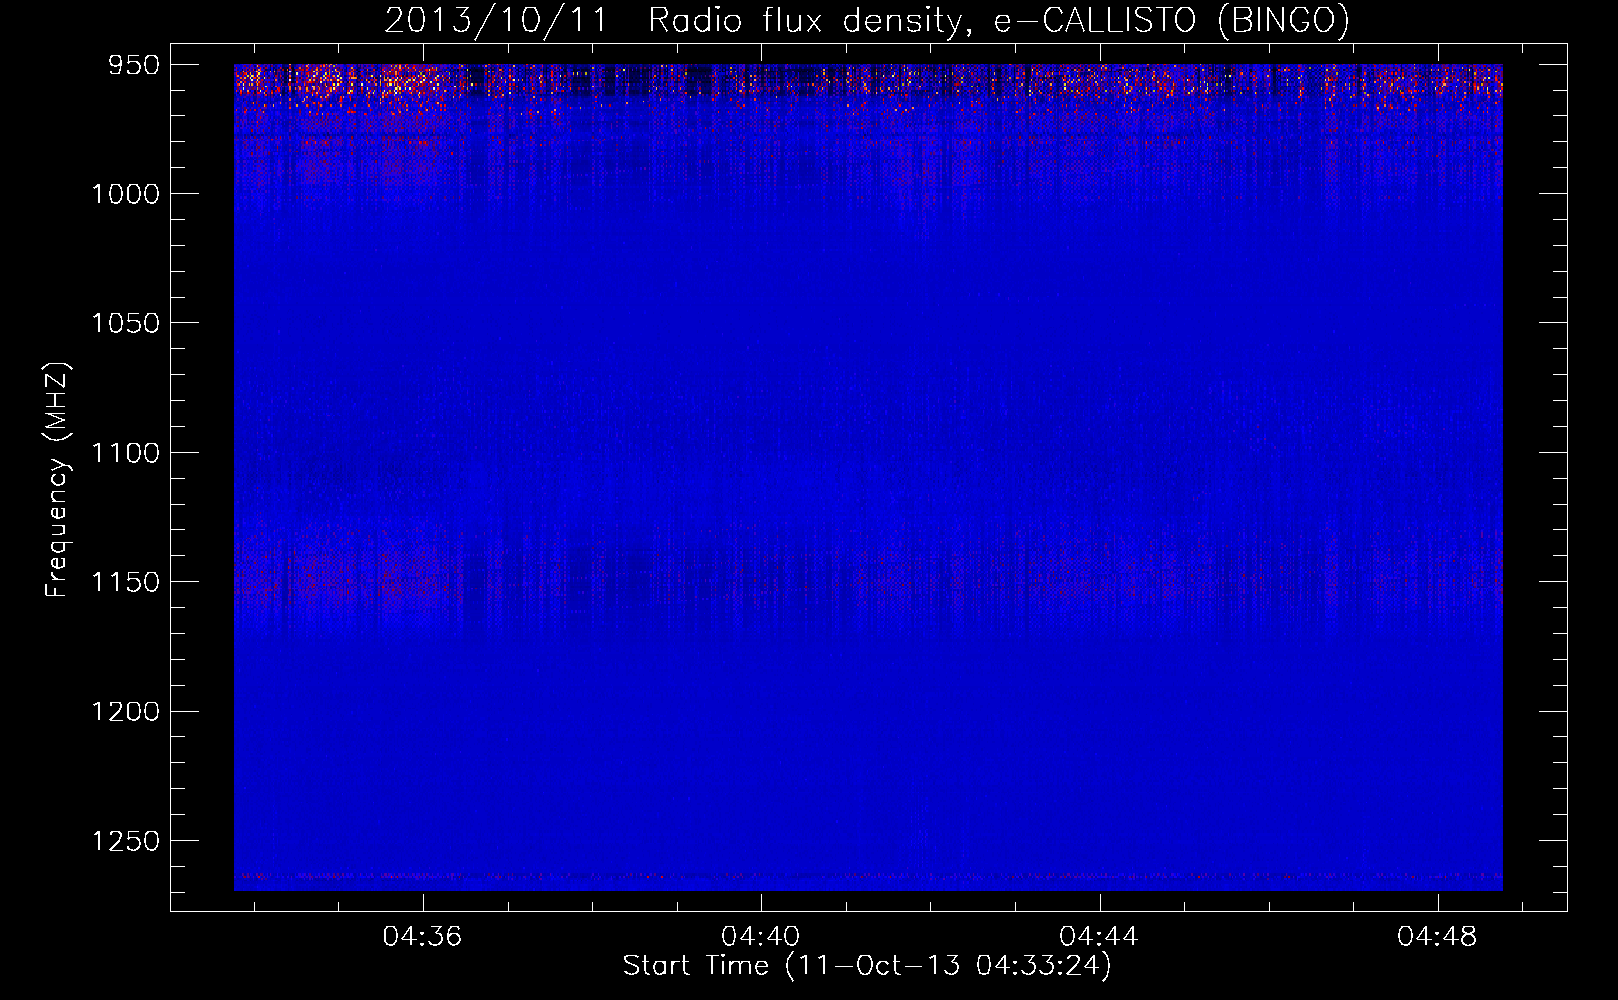The height and width of the screenshot is (1000, 1618).
Task: Click the 'Frequency (MHZ)' axis label
Action: (58, 480)
